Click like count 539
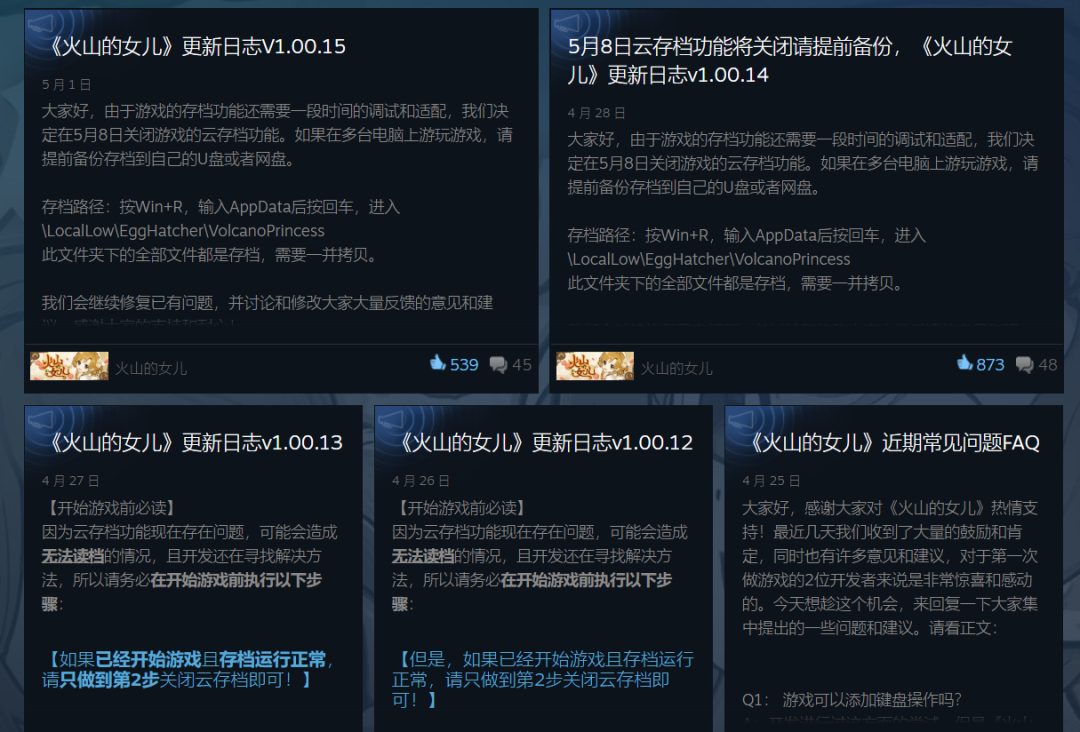1080x732 pixels. [x=464, y=365]
